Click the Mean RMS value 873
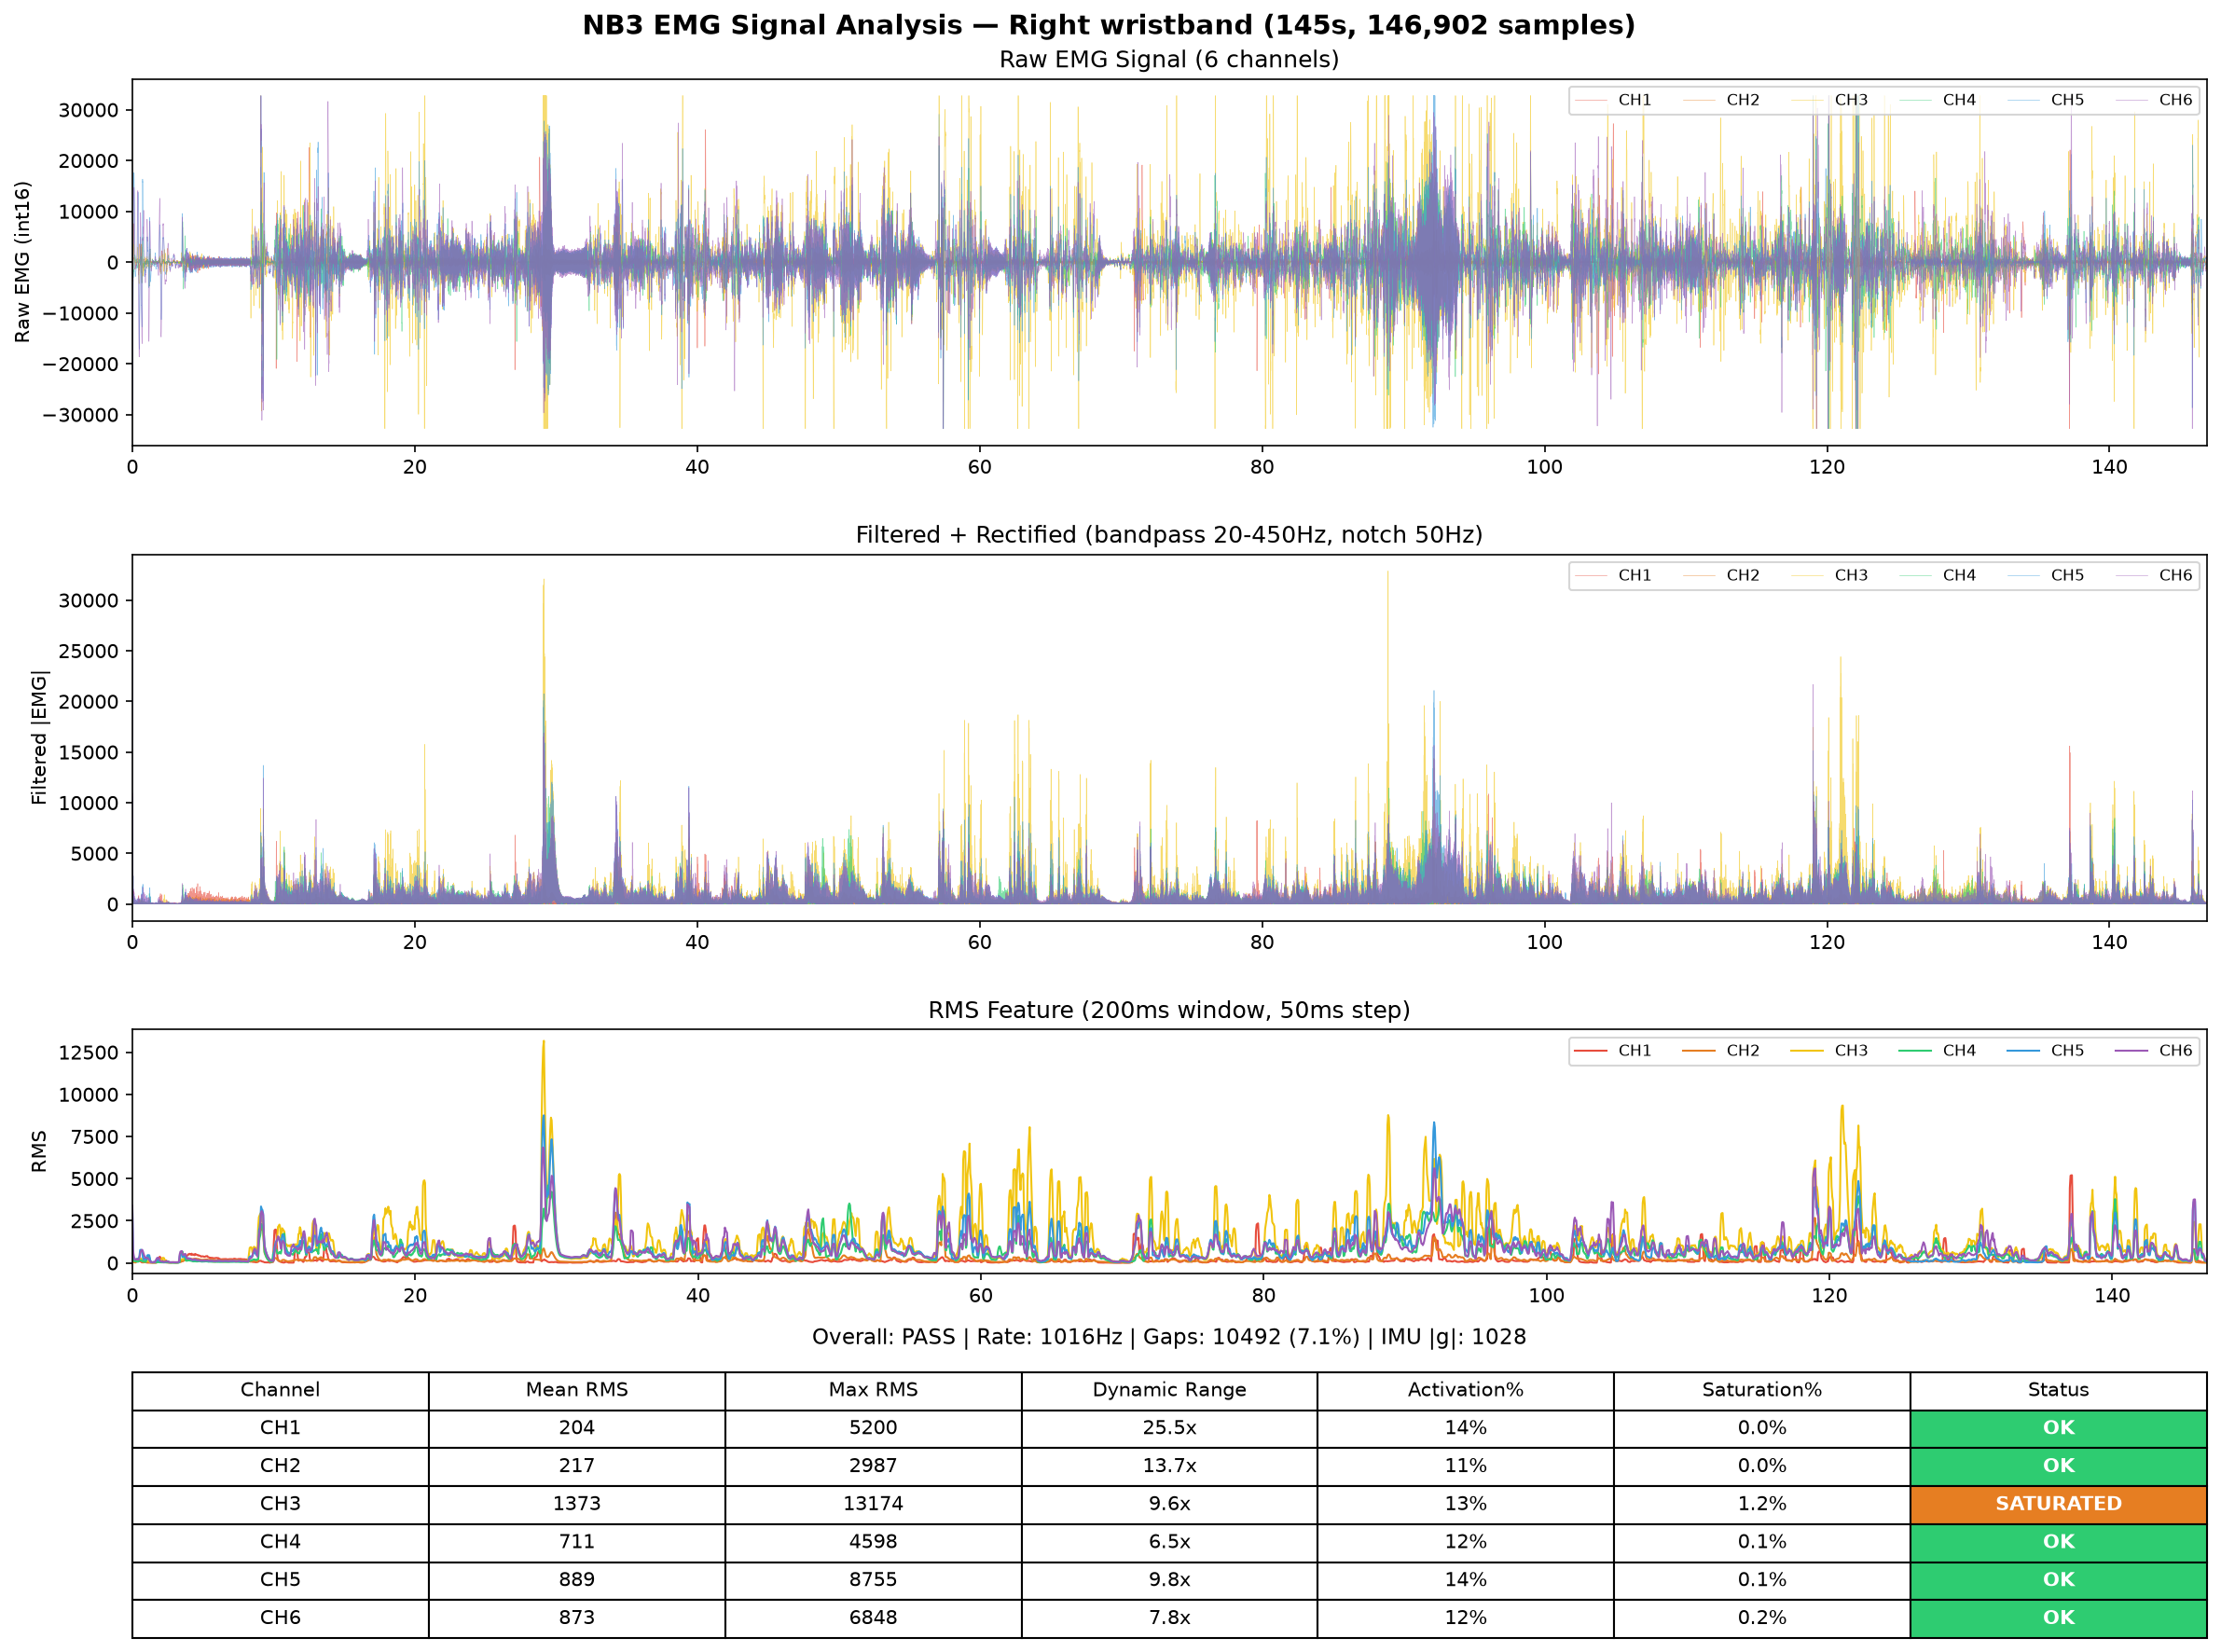The width and height of the screenshot is (2221, 1652). tap(577, 1618)
